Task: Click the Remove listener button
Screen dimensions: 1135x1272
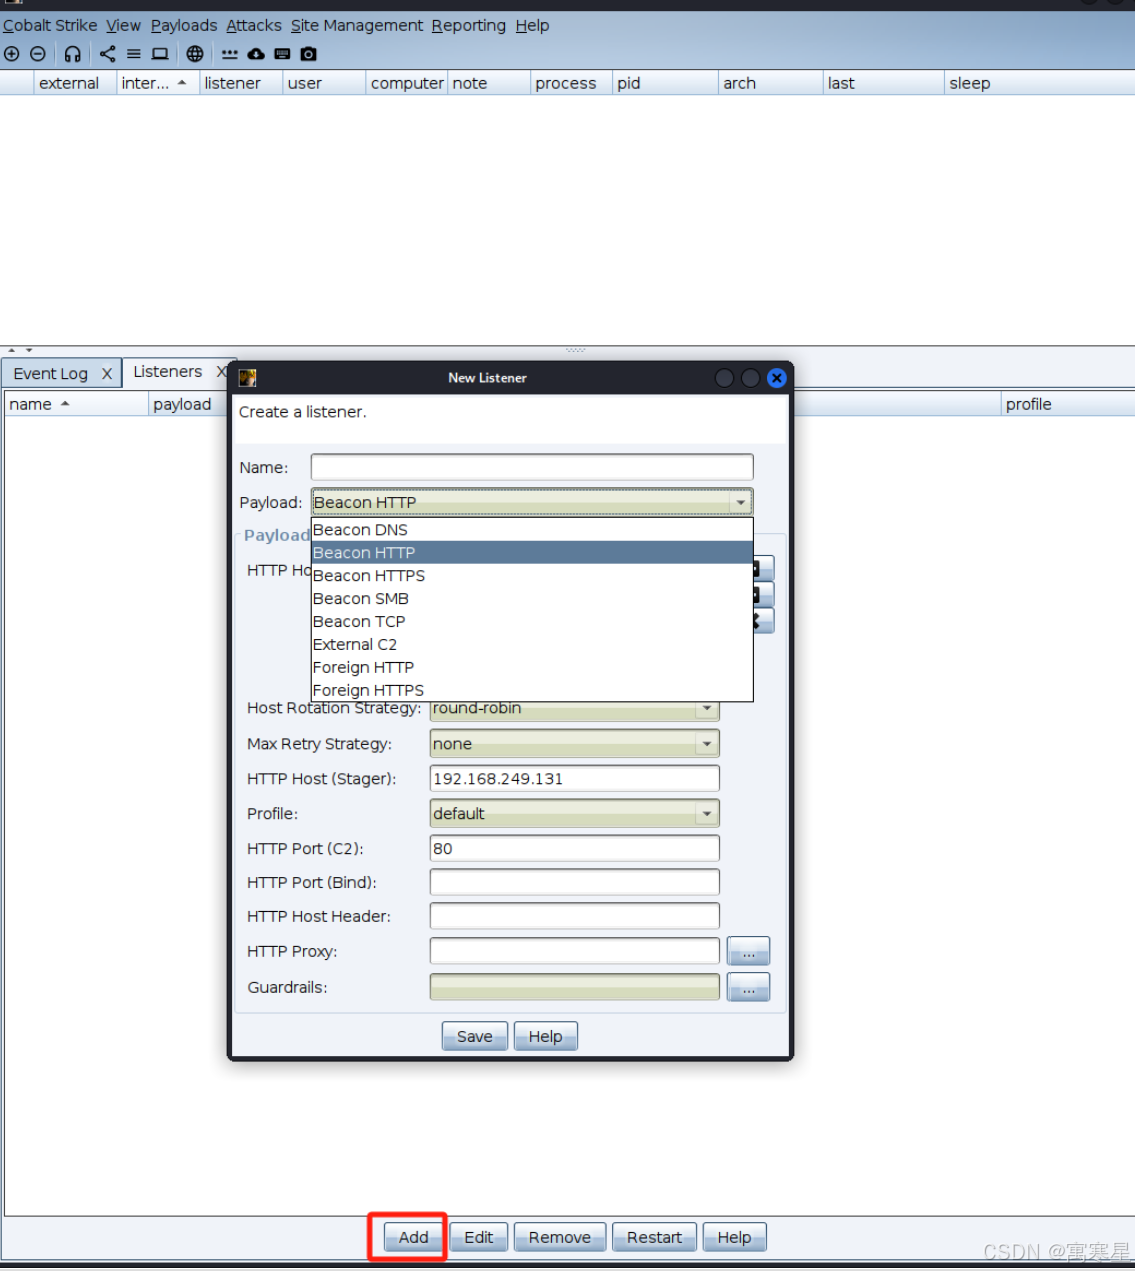Action: 560,1237
